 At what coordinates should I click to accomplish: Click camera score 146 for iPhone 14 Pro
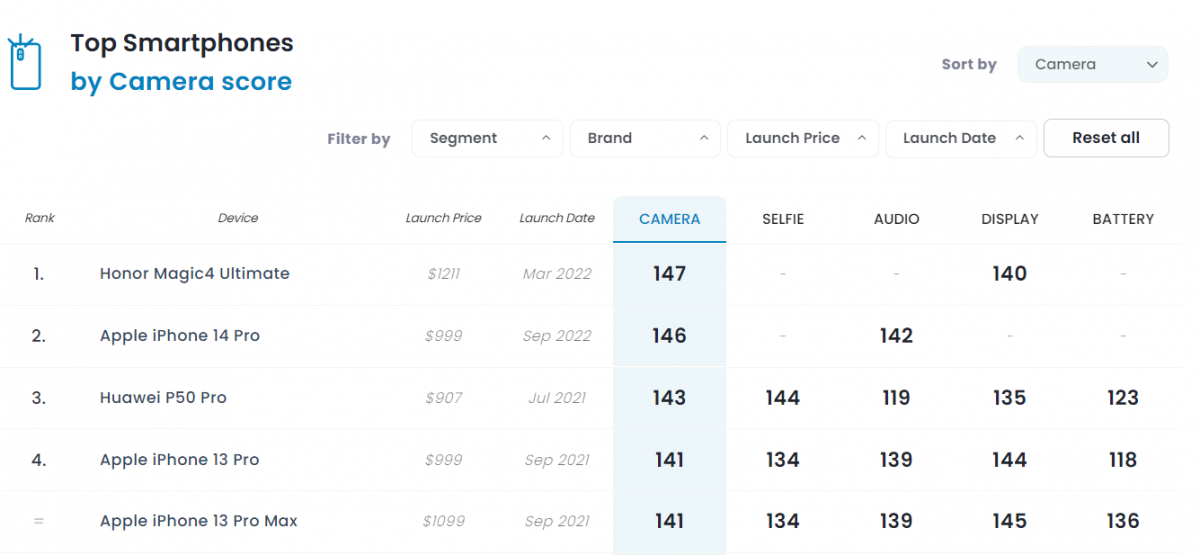point(670,336)
